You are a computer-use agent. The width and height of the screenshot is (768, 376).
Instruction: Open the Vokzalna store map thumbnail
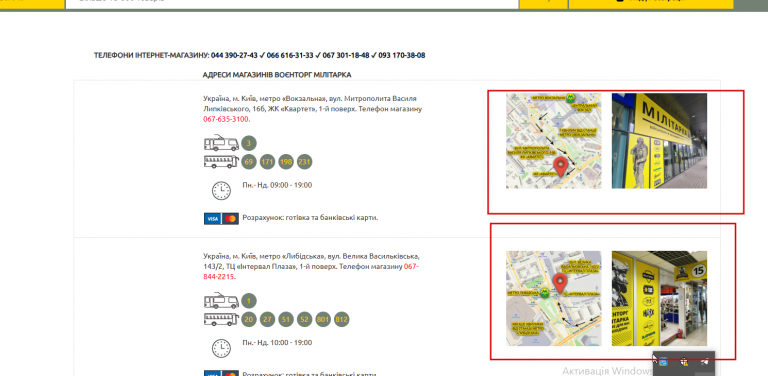click(553, 141)
